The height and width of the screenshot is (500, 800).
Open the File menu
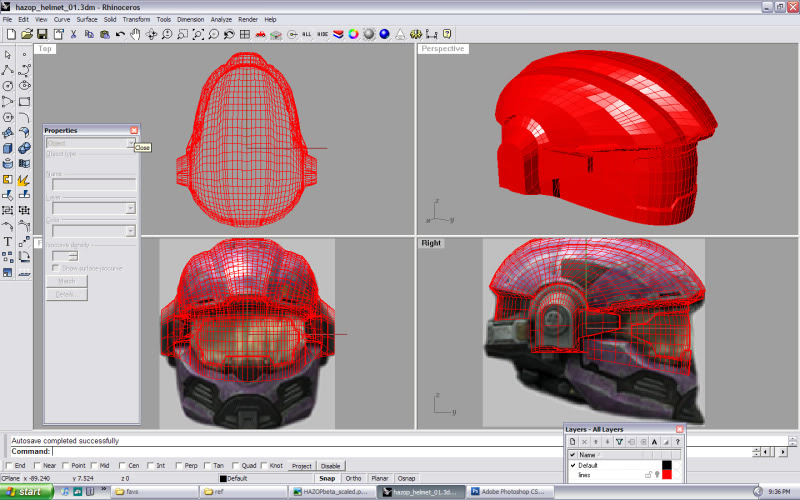(x=7, y=19)
